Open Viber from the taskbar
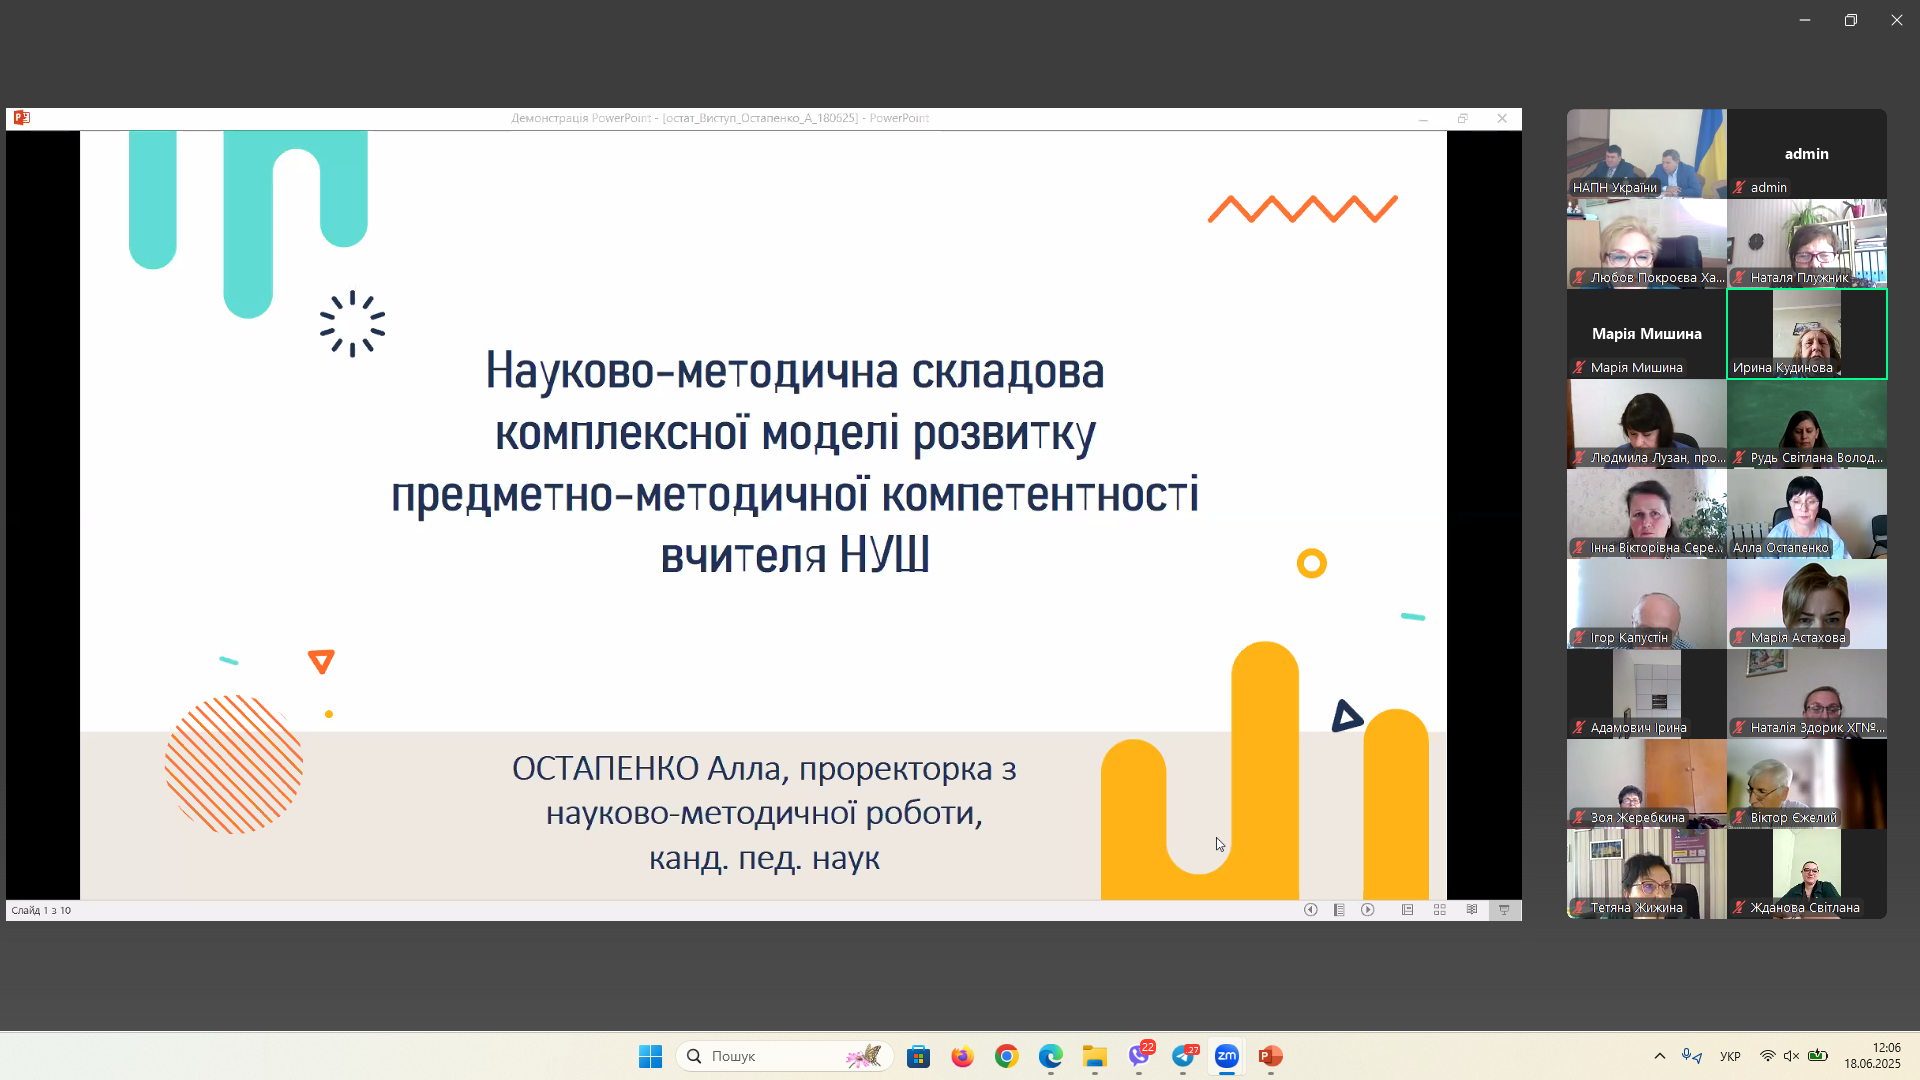 coord(1139,1056)
